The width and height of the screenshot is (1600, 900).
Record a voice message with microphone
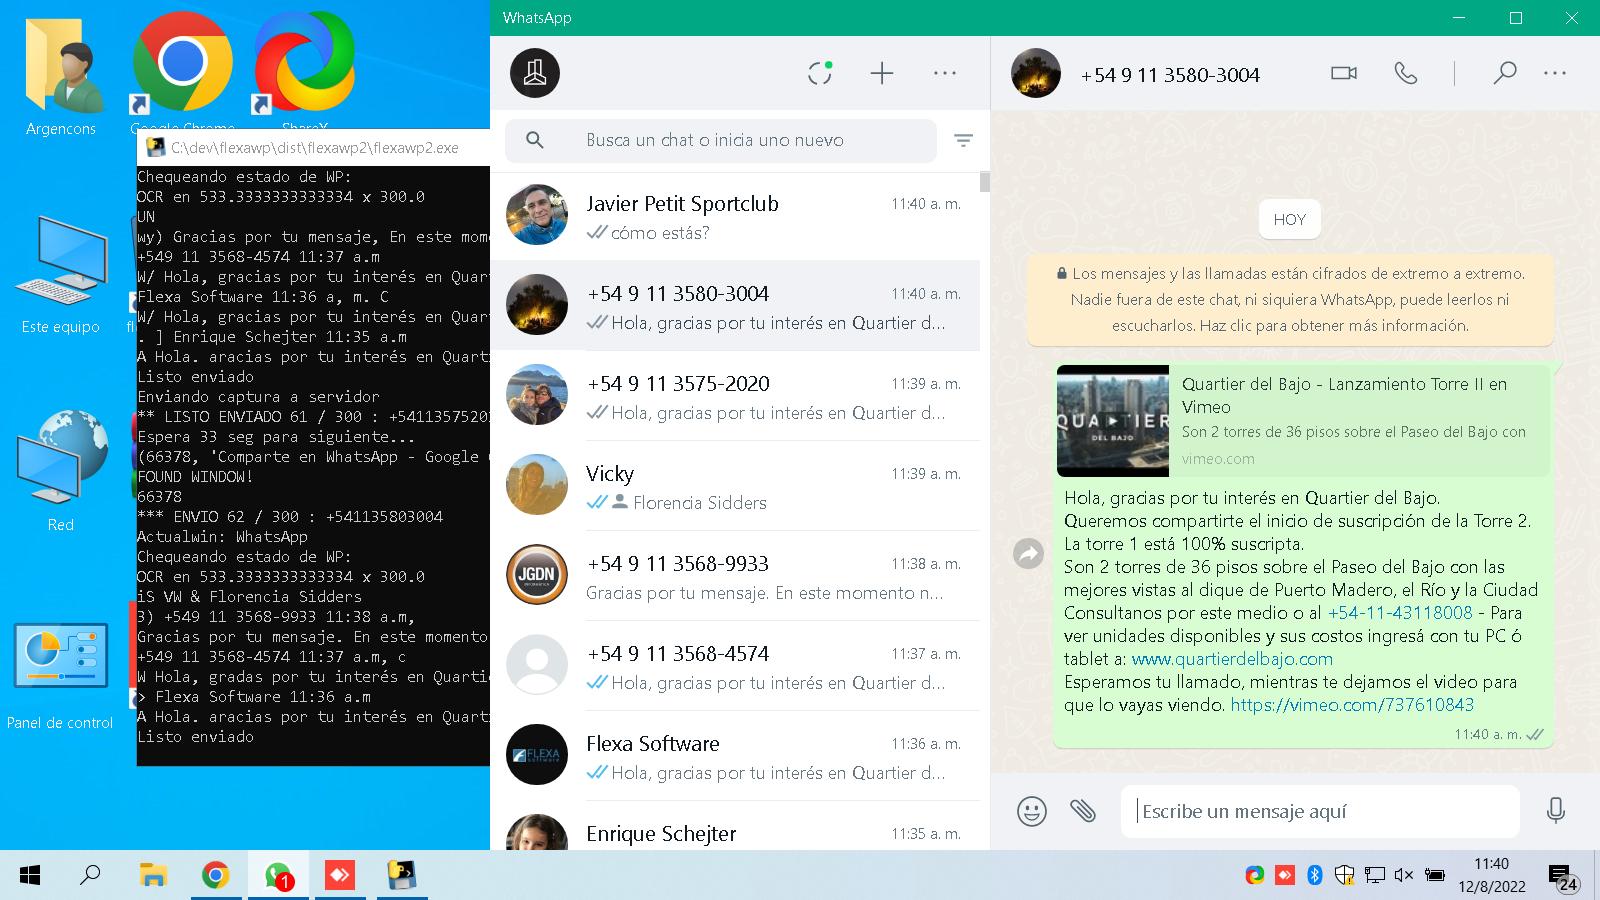click(x=1555, y=811)
